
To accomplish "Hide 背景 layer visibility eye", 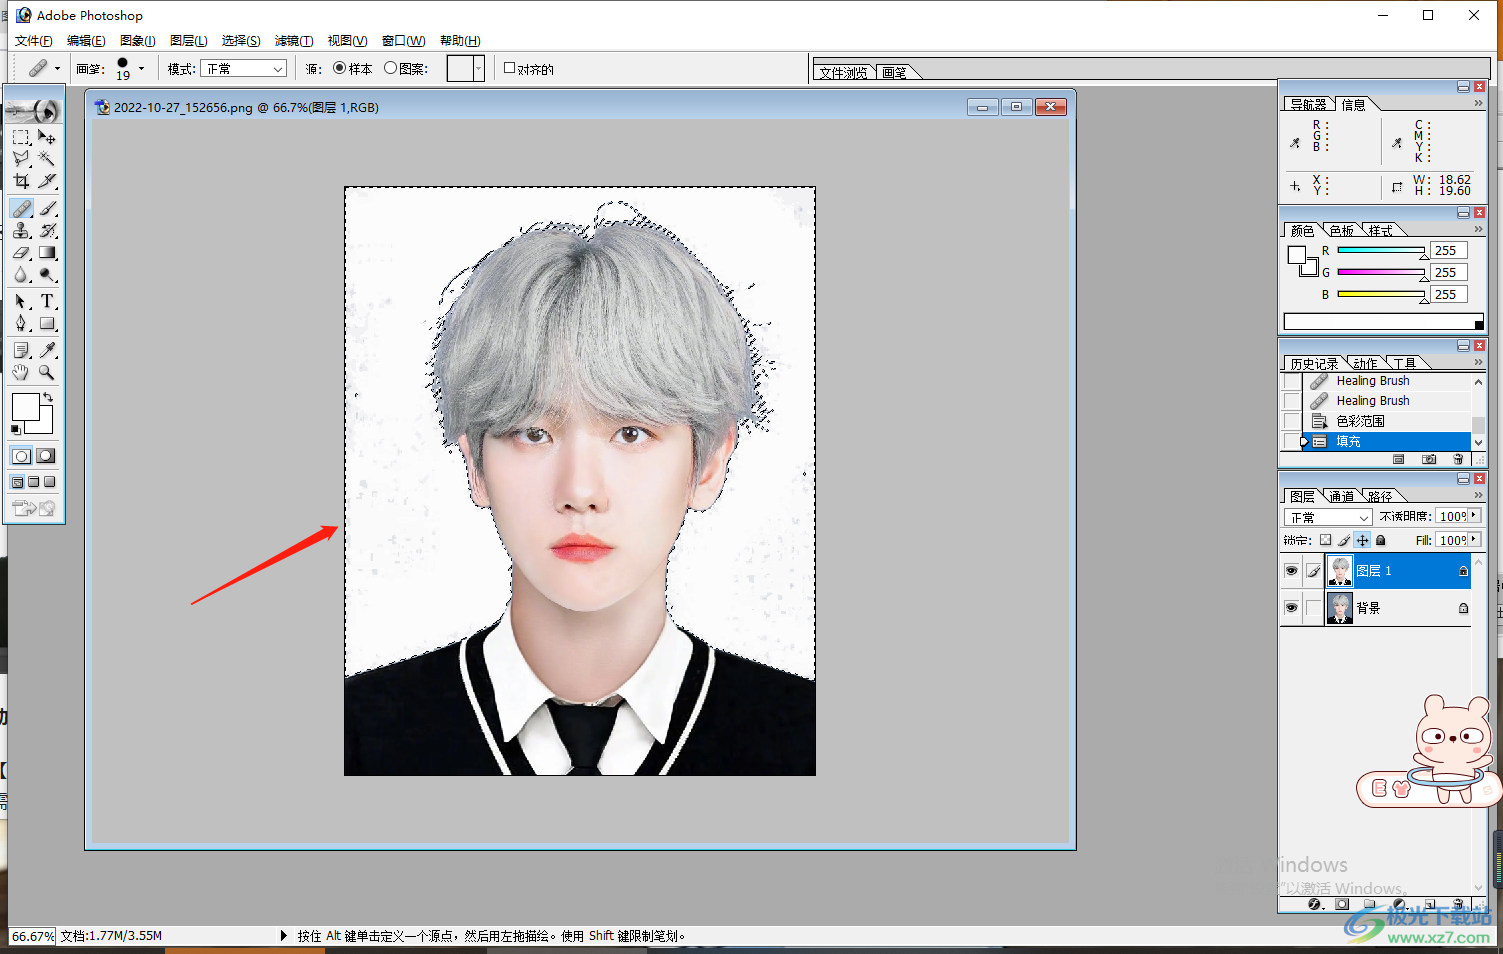I will pos(1291,608).
